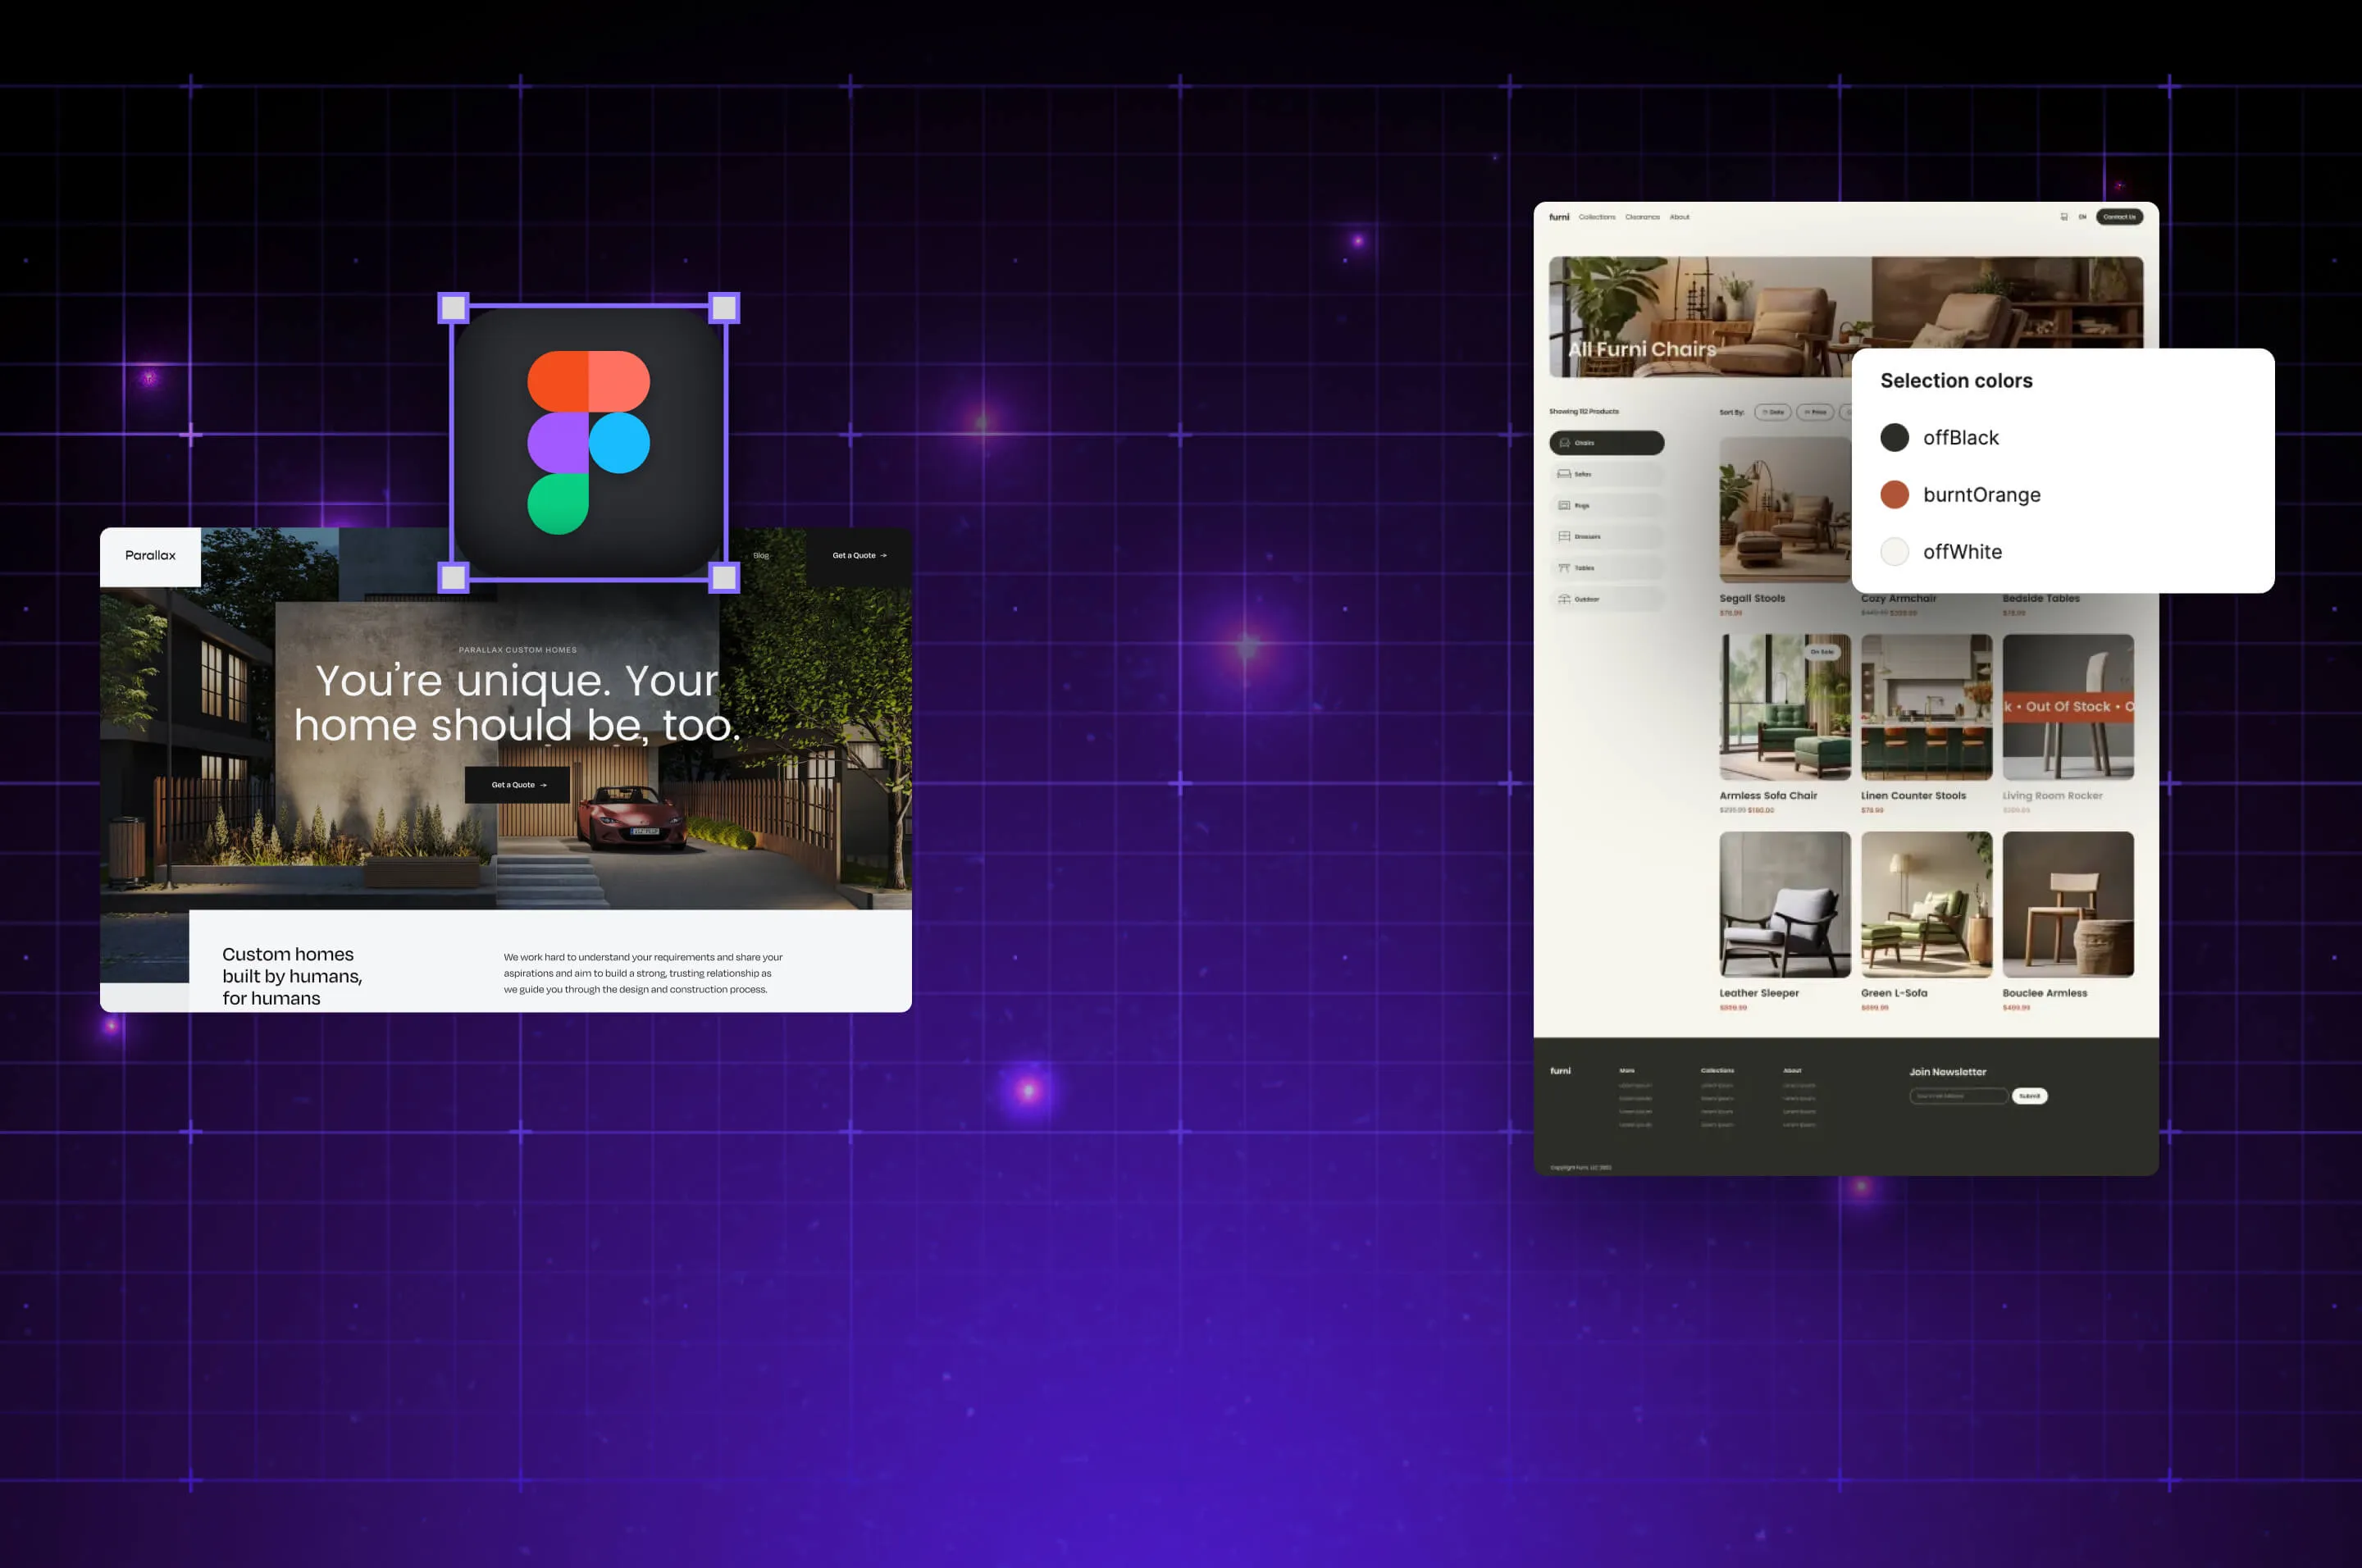
Task: Toggle the Price sort filter
Action: (1817, 412)
